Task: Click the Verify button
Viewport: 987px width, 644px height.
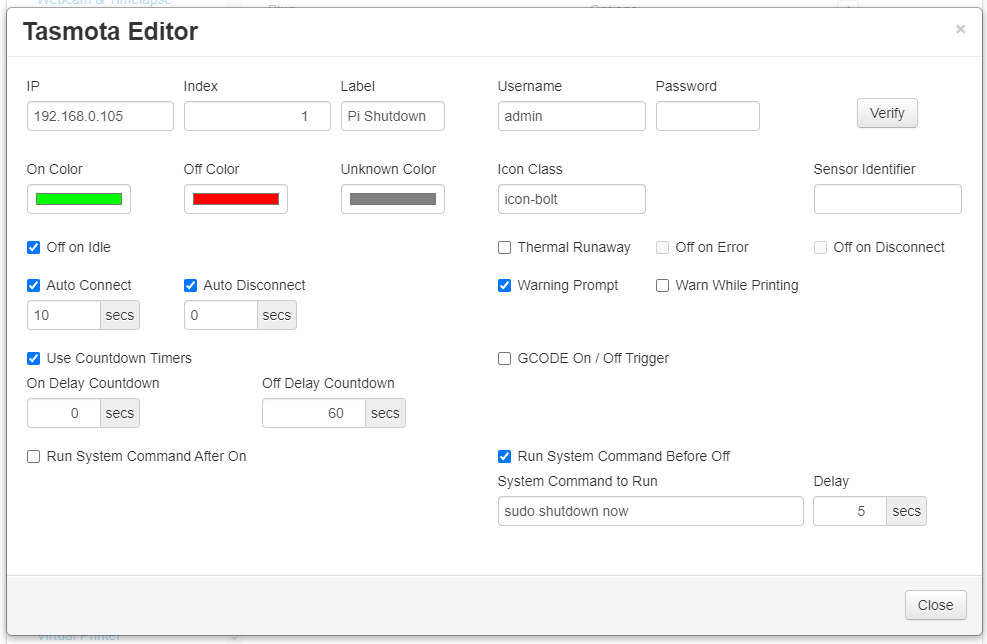Action: click(x=887, y=113)
